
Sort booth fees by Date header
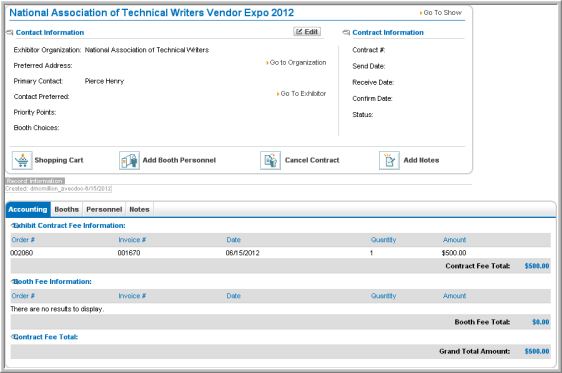(x=234, y=296)
